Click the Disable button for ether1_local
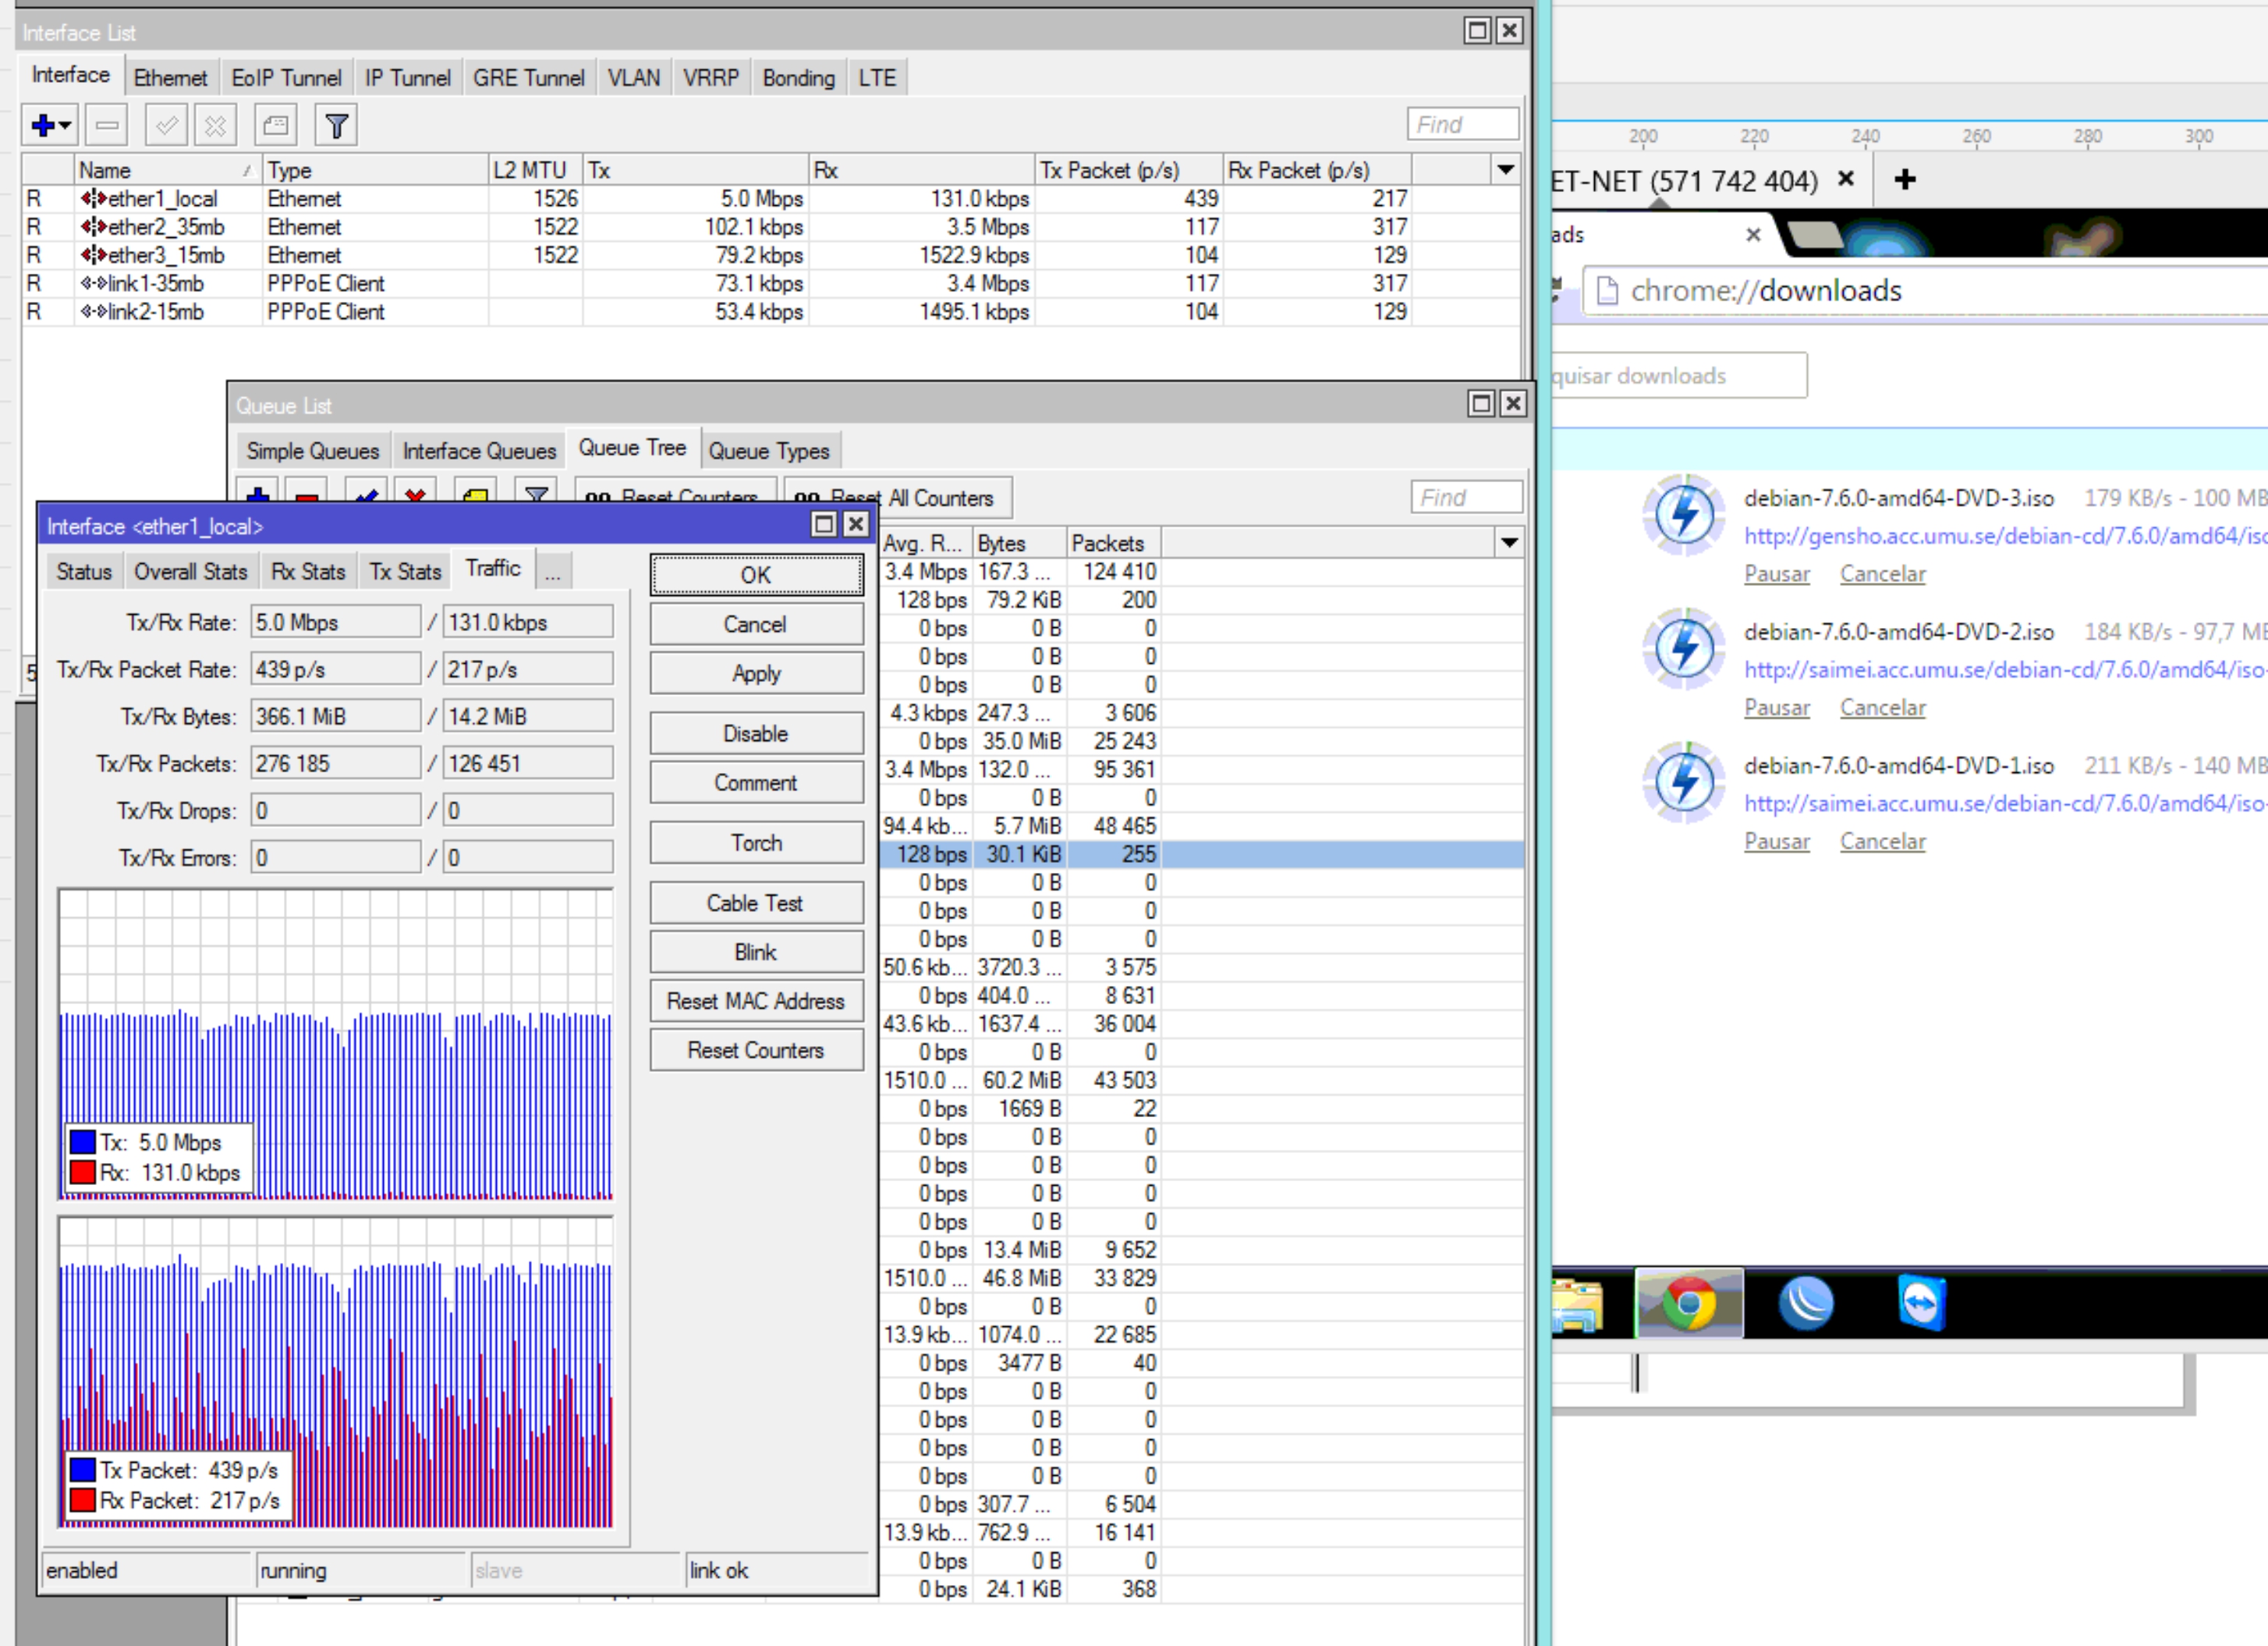This screenshot has height=1646, width=2268. pyautogui.click(x=753, y=733)
